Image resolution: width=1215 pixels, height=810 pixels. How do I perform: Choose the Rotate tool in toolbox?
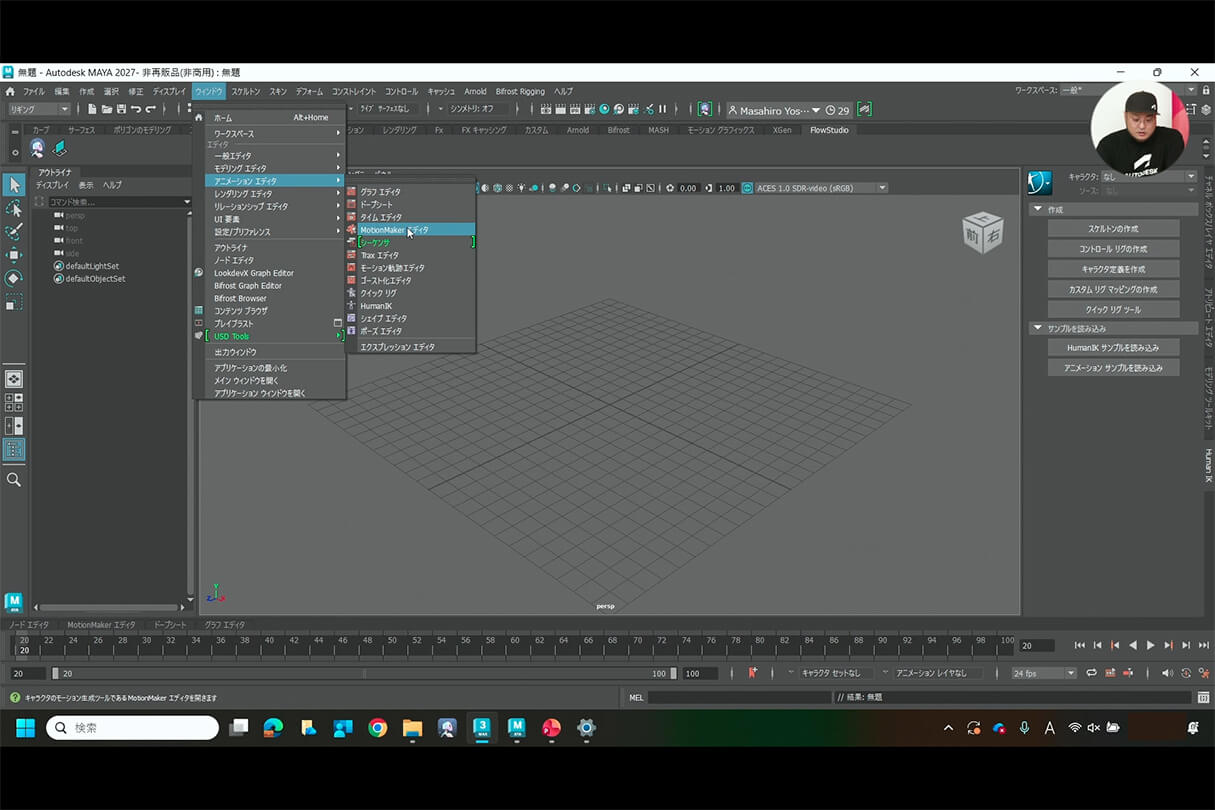tap(14, 278)
